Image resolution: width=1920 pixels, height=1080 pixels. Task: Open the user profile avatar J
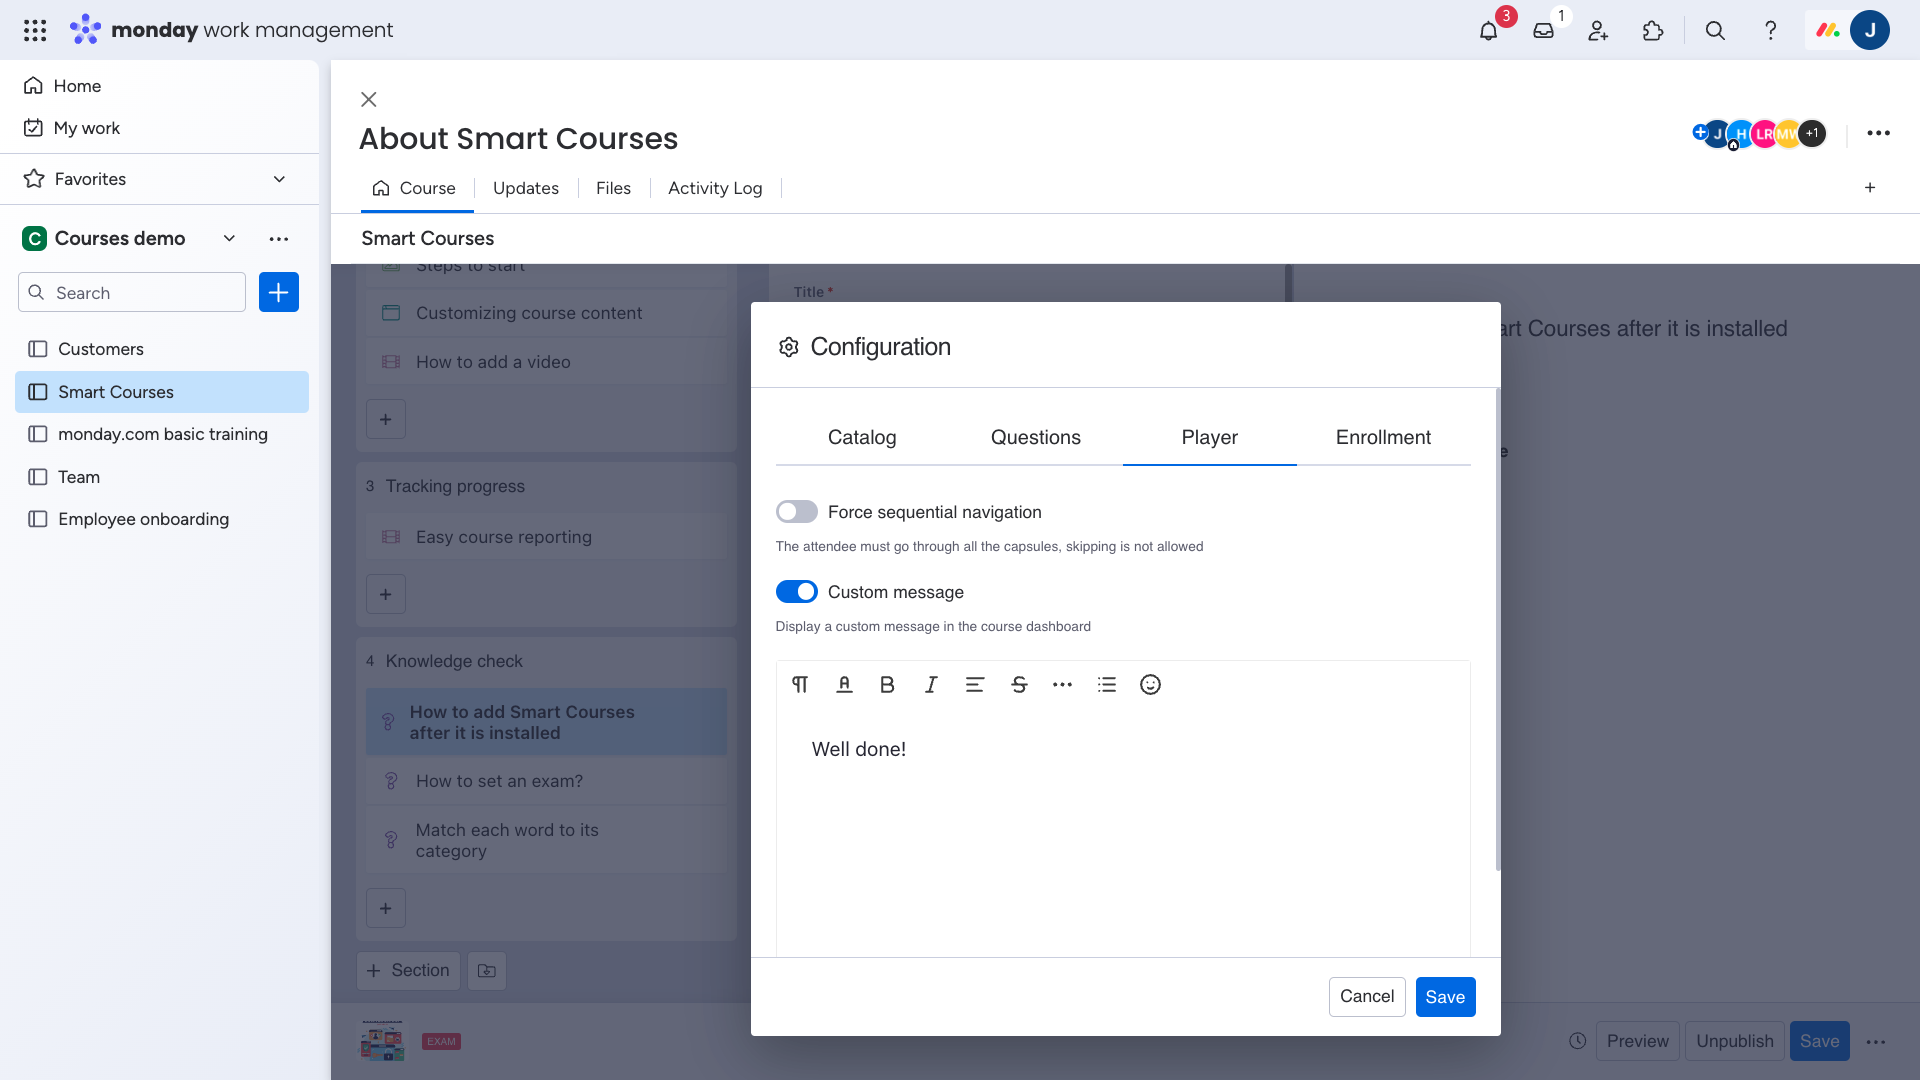click(x=1869, y=30)
